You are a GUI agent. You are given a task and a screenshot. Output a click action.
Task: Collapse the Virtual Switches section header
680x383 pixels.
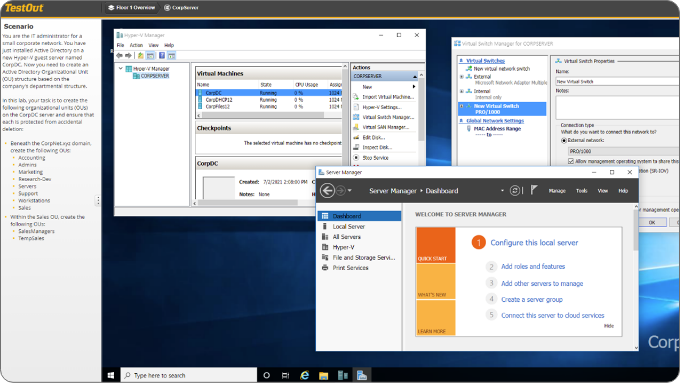coord(461,61)
